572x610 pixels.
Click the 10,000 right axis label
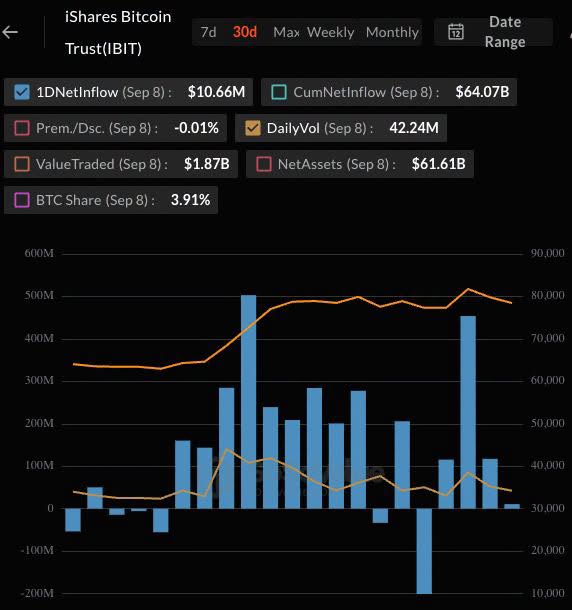(x=547, y=593)
